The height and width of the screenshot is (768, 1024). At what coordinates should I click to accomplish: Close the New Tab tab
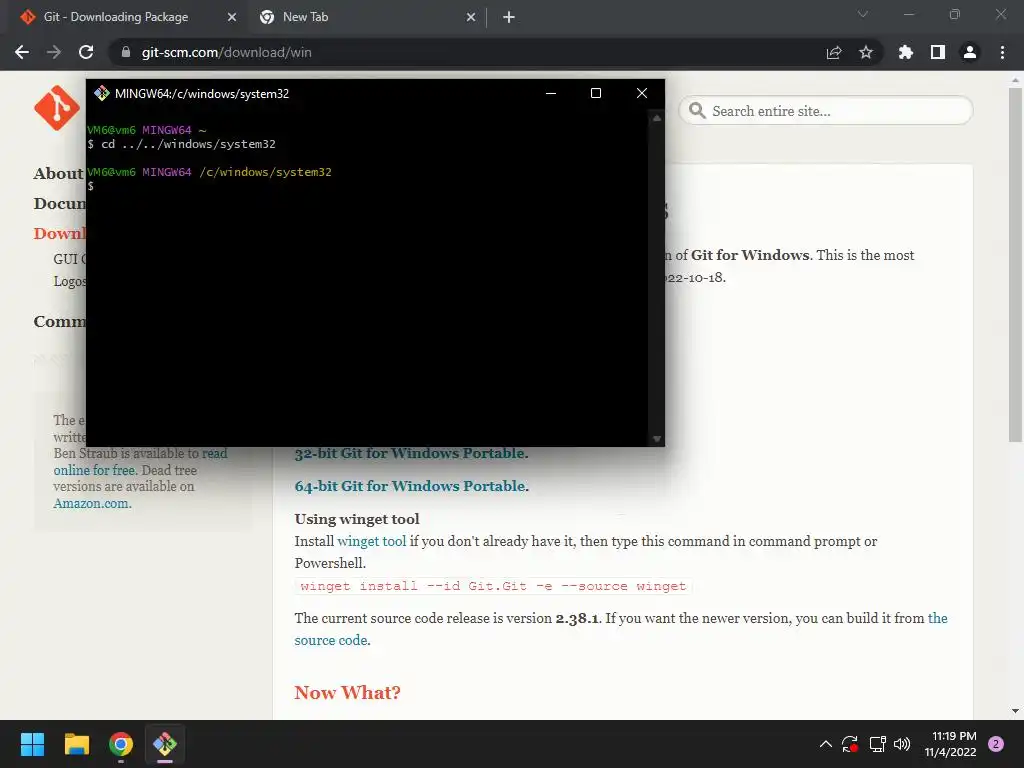[x=471, y=18]
